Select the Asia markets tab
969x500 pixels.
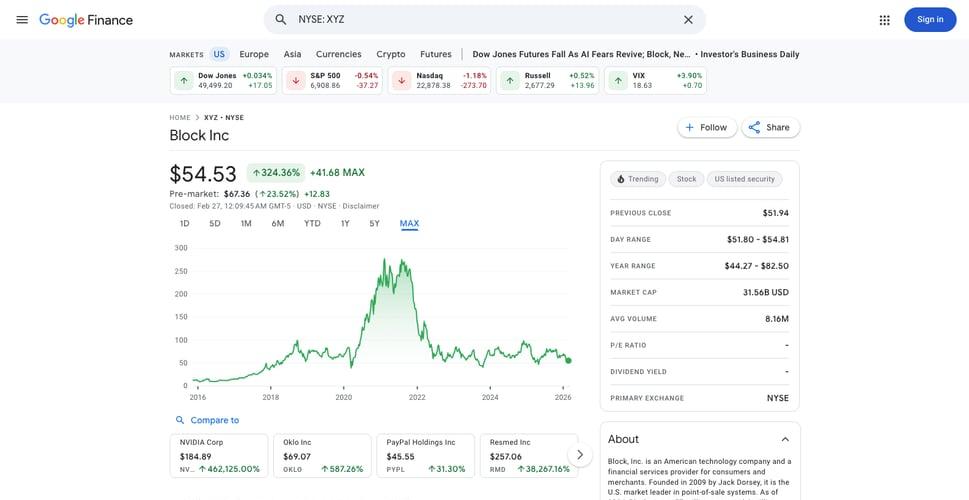292,54
